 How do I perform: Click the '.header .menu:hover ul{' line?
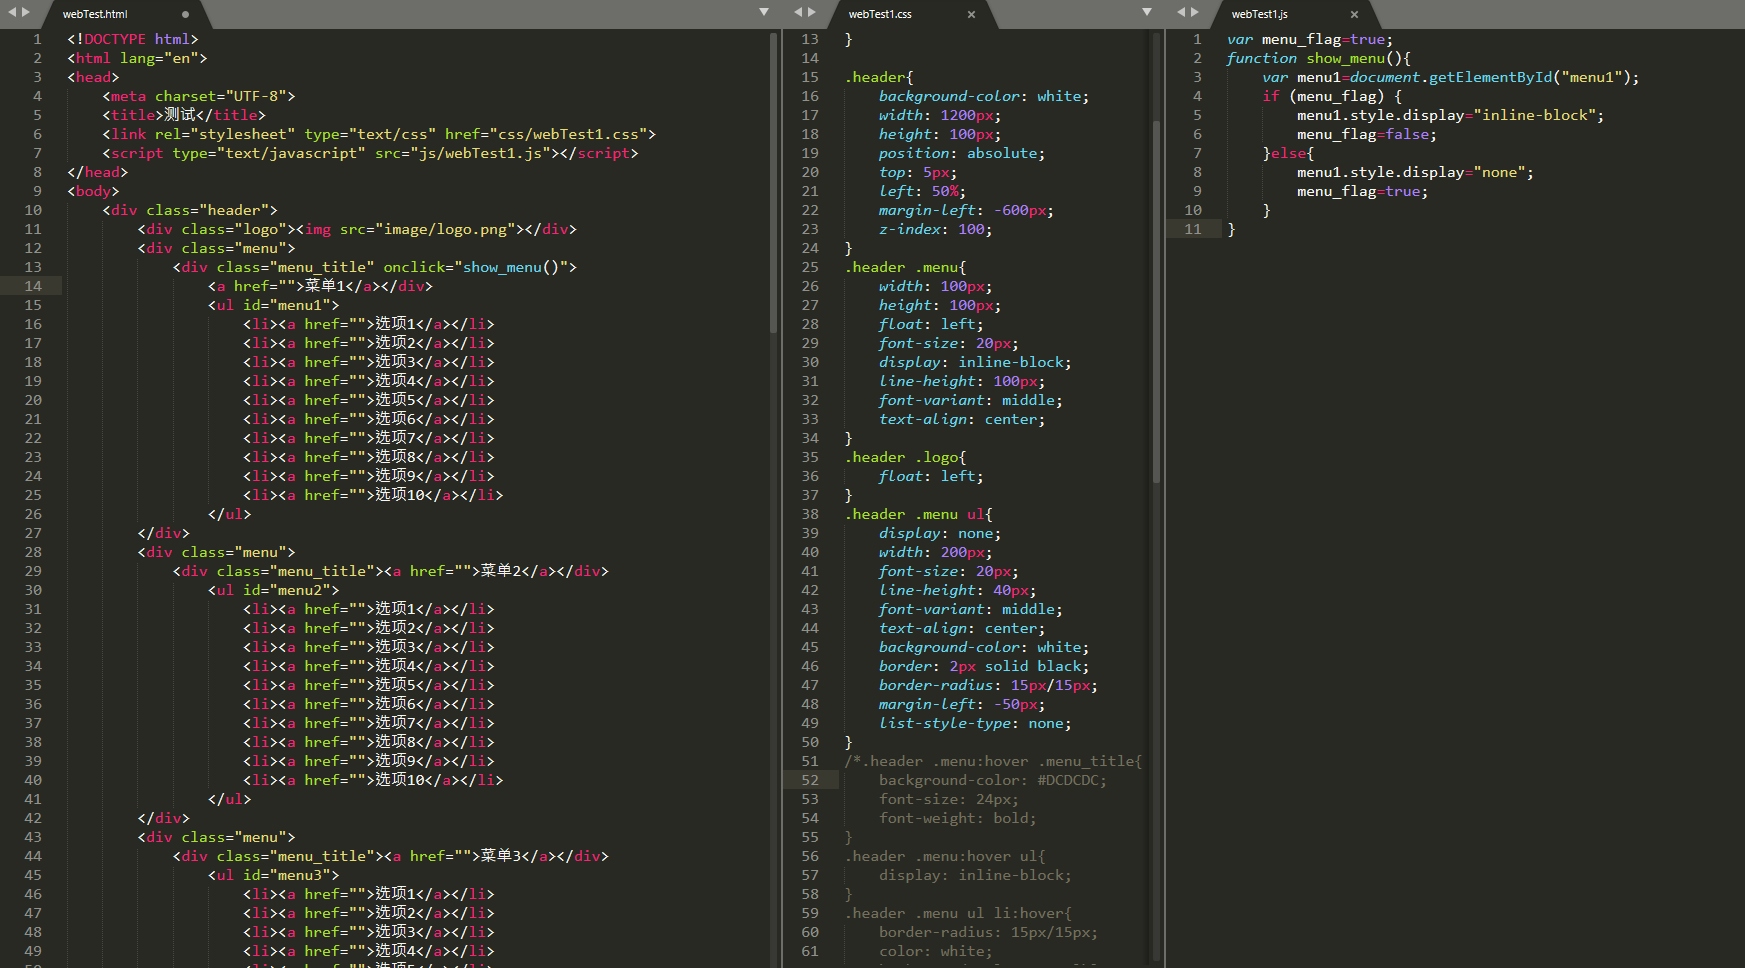[945, 856]
